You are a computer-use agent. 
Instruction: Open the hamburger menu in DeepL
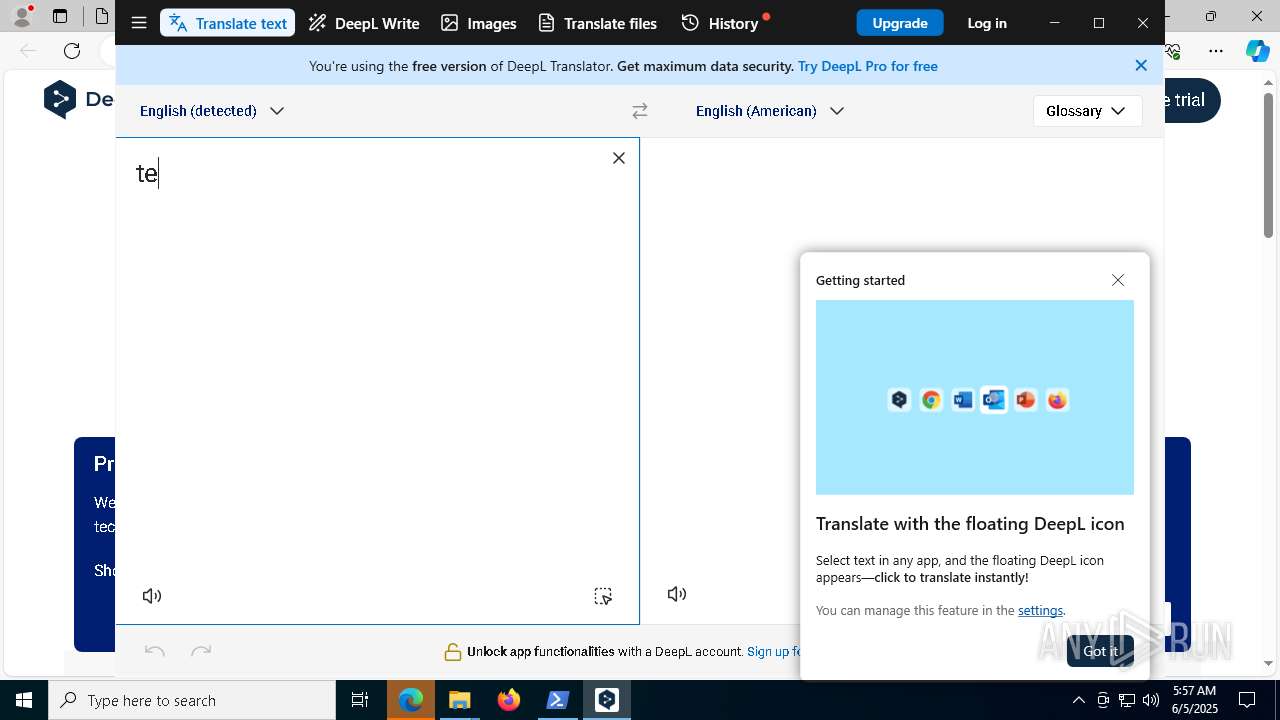(x=139, y=23)
